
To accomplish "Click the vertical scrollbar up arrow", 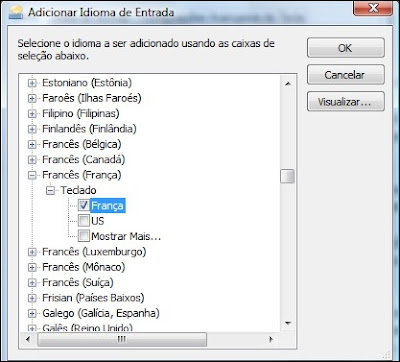I will pos(288,84).
